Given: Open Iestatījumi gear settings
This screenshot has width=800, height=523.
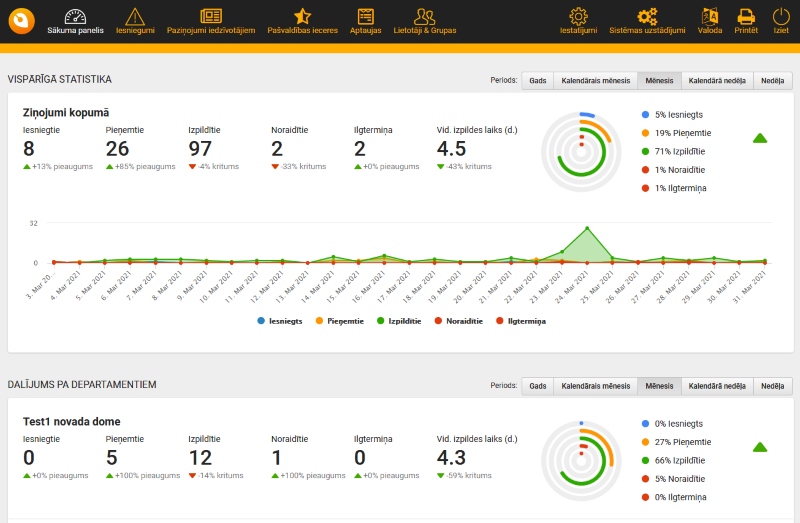Looking at the screenshot, I should pyautogui.click(x=578, y=16).
